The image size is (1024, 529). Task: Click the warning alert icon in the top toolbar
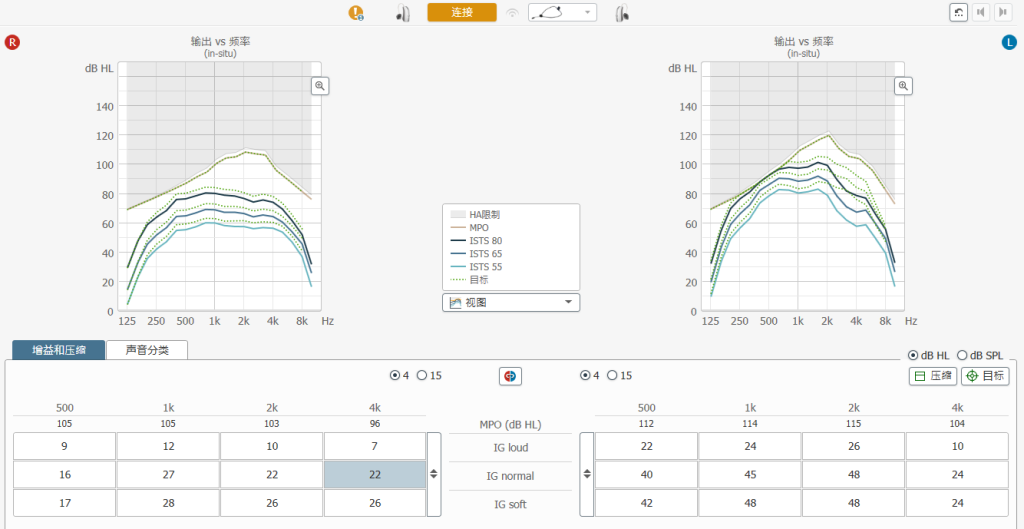356,13
